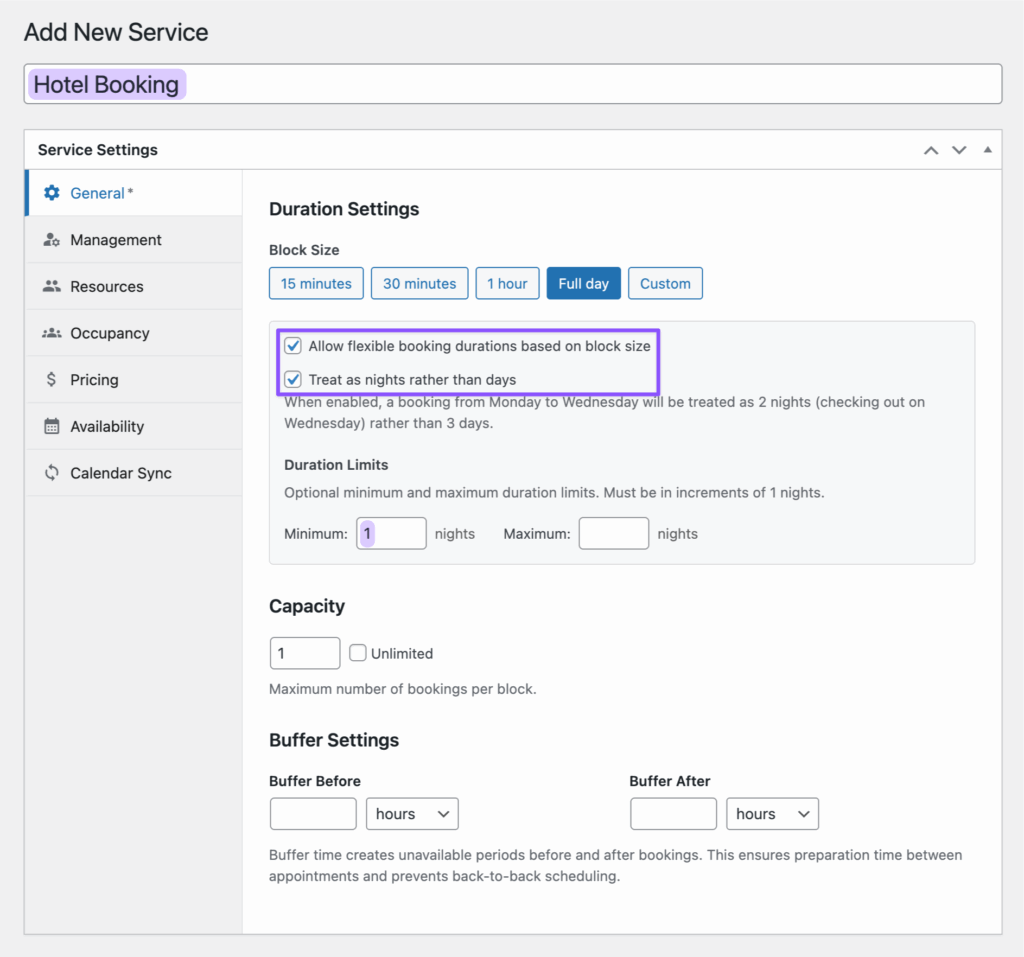Viewport: 1024px width, 957px height.
Task: Click the gear icon on the General tab
Action: click(51, 192)
